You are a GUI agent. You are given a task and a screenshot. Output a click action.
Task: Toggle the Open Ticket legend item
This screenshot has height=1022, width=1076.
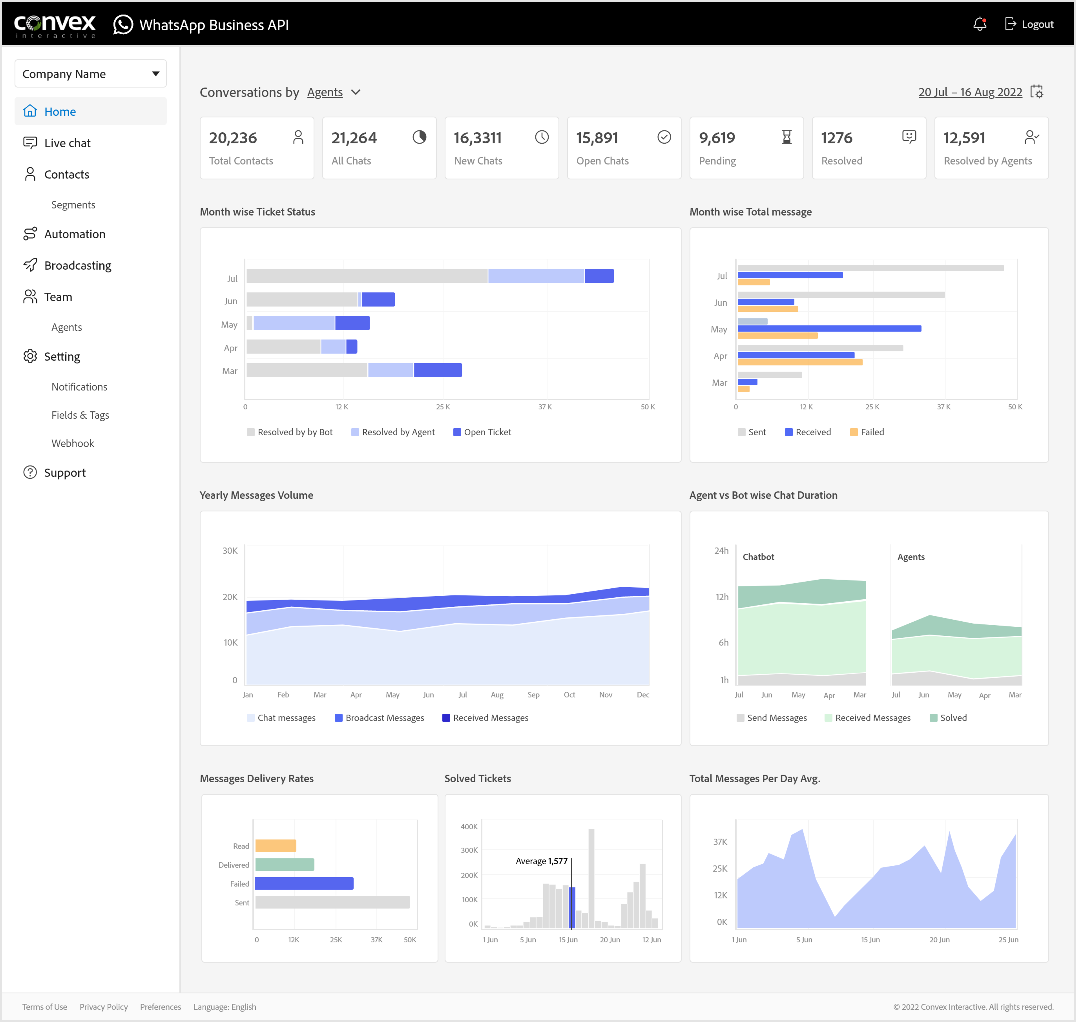pyautogui.click(x=482, y=432)
